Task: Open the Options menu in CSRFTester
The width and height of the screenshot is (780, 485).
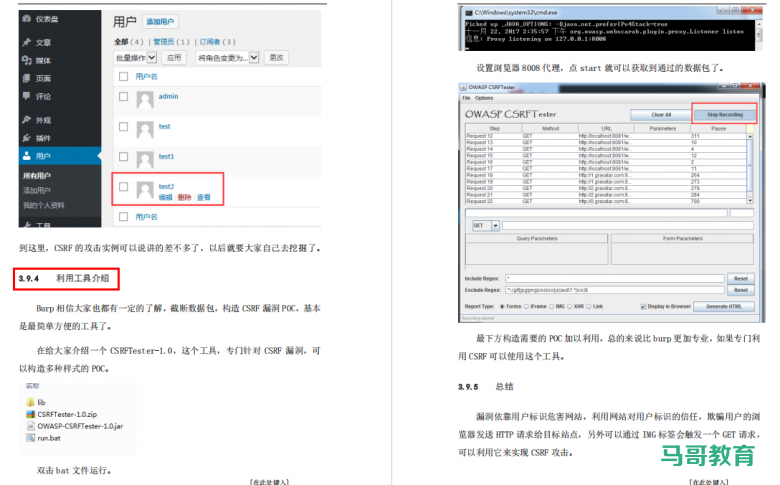Action: [484, 98]
